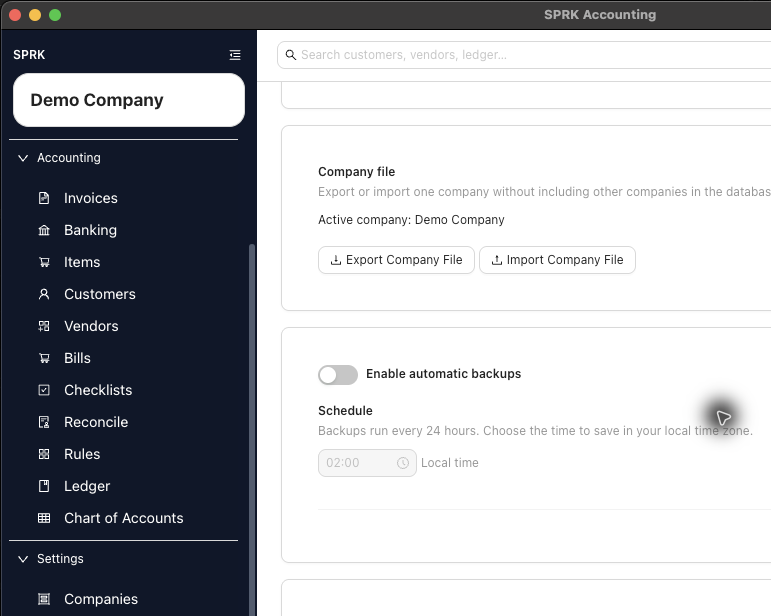Viewport: 771px width, 616px height.
Task: Click Export Company File button
Action: 396,260
